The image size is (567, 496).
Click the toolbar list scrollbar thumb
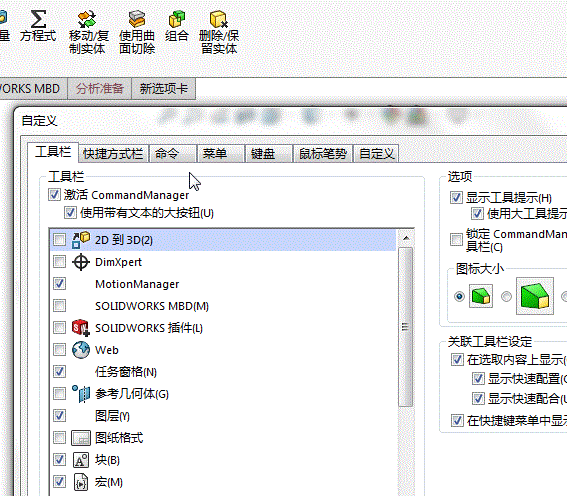406,327
